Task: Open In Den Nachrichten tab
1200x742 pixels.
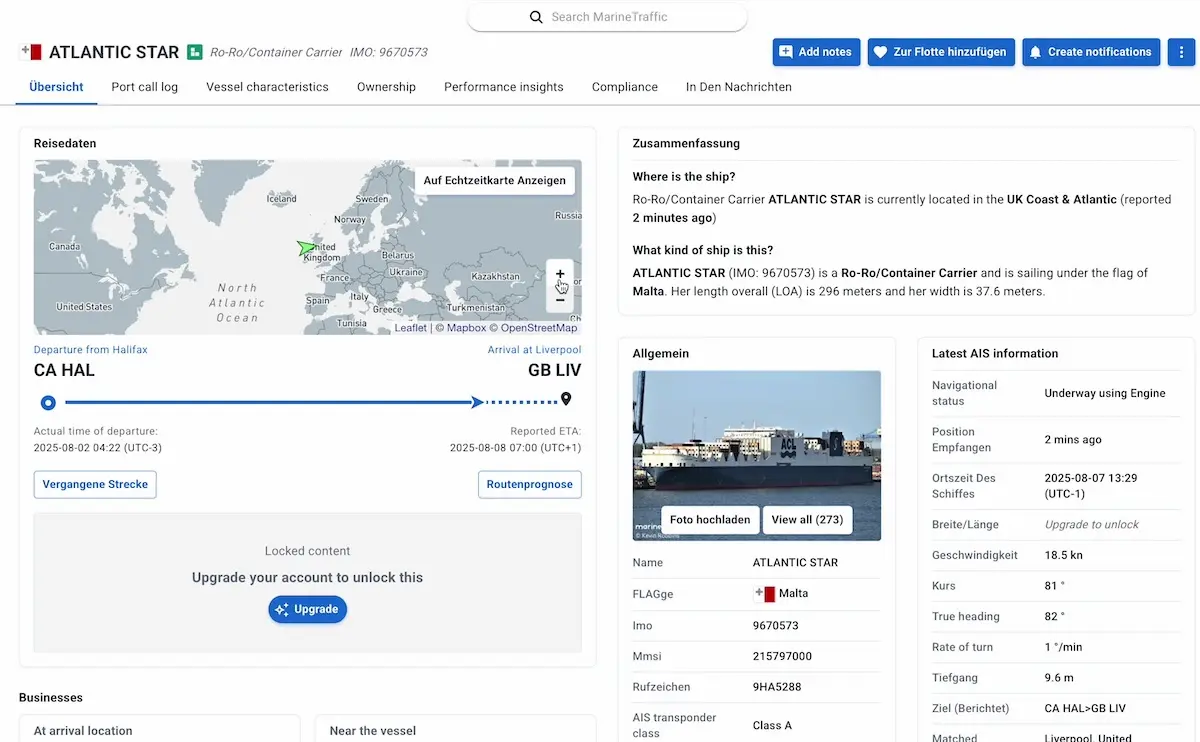Action: pos(739,87)
